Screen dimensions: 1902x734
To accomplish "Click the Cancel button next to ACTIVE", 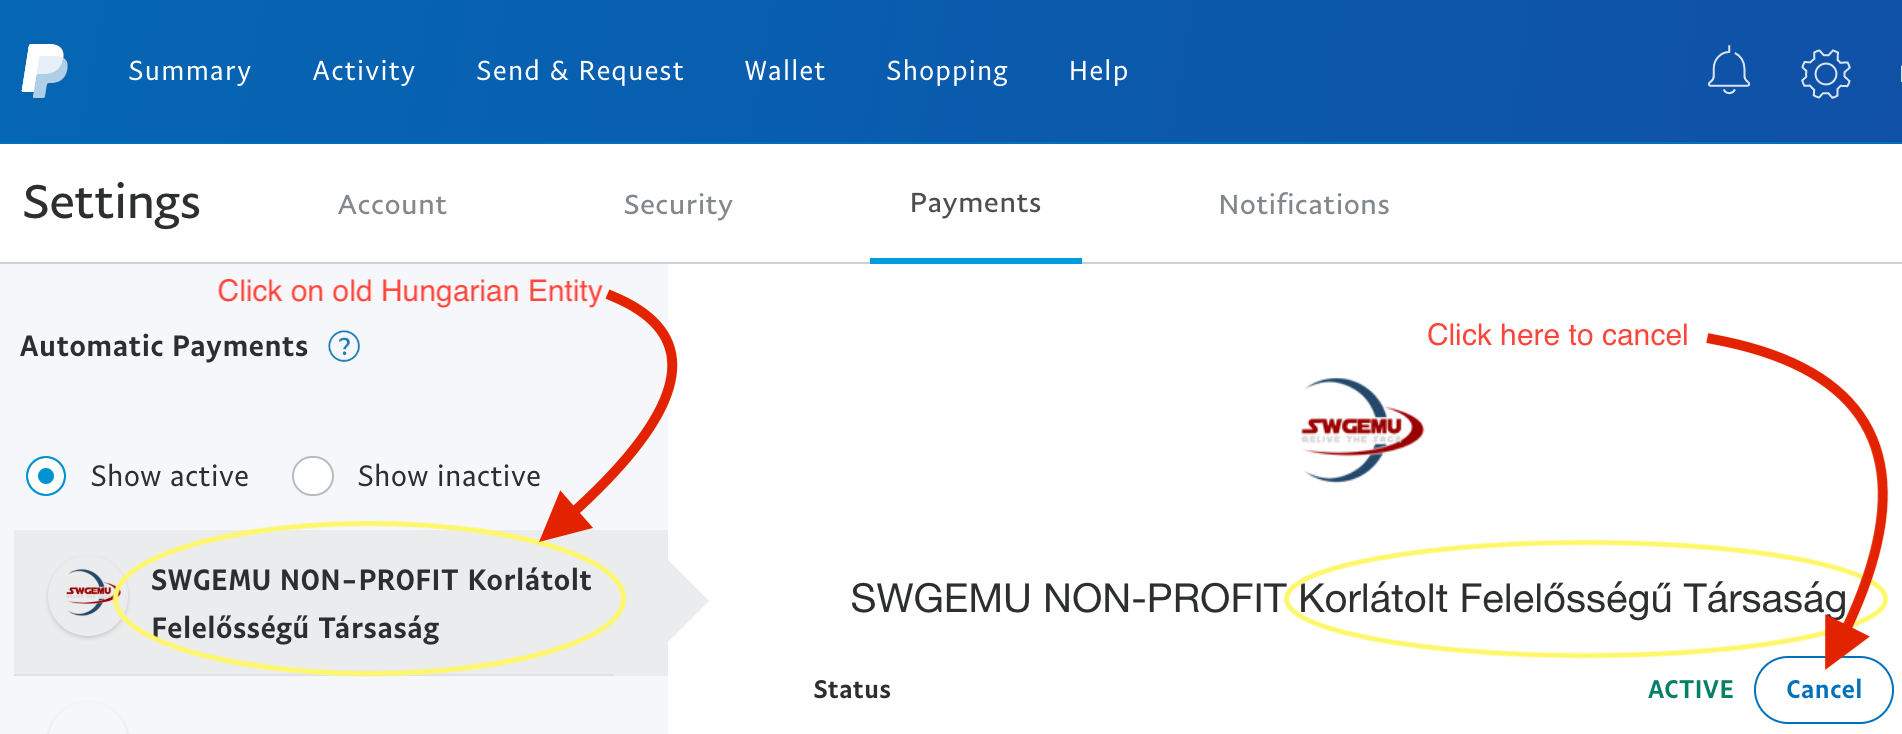I will 1823,690.
